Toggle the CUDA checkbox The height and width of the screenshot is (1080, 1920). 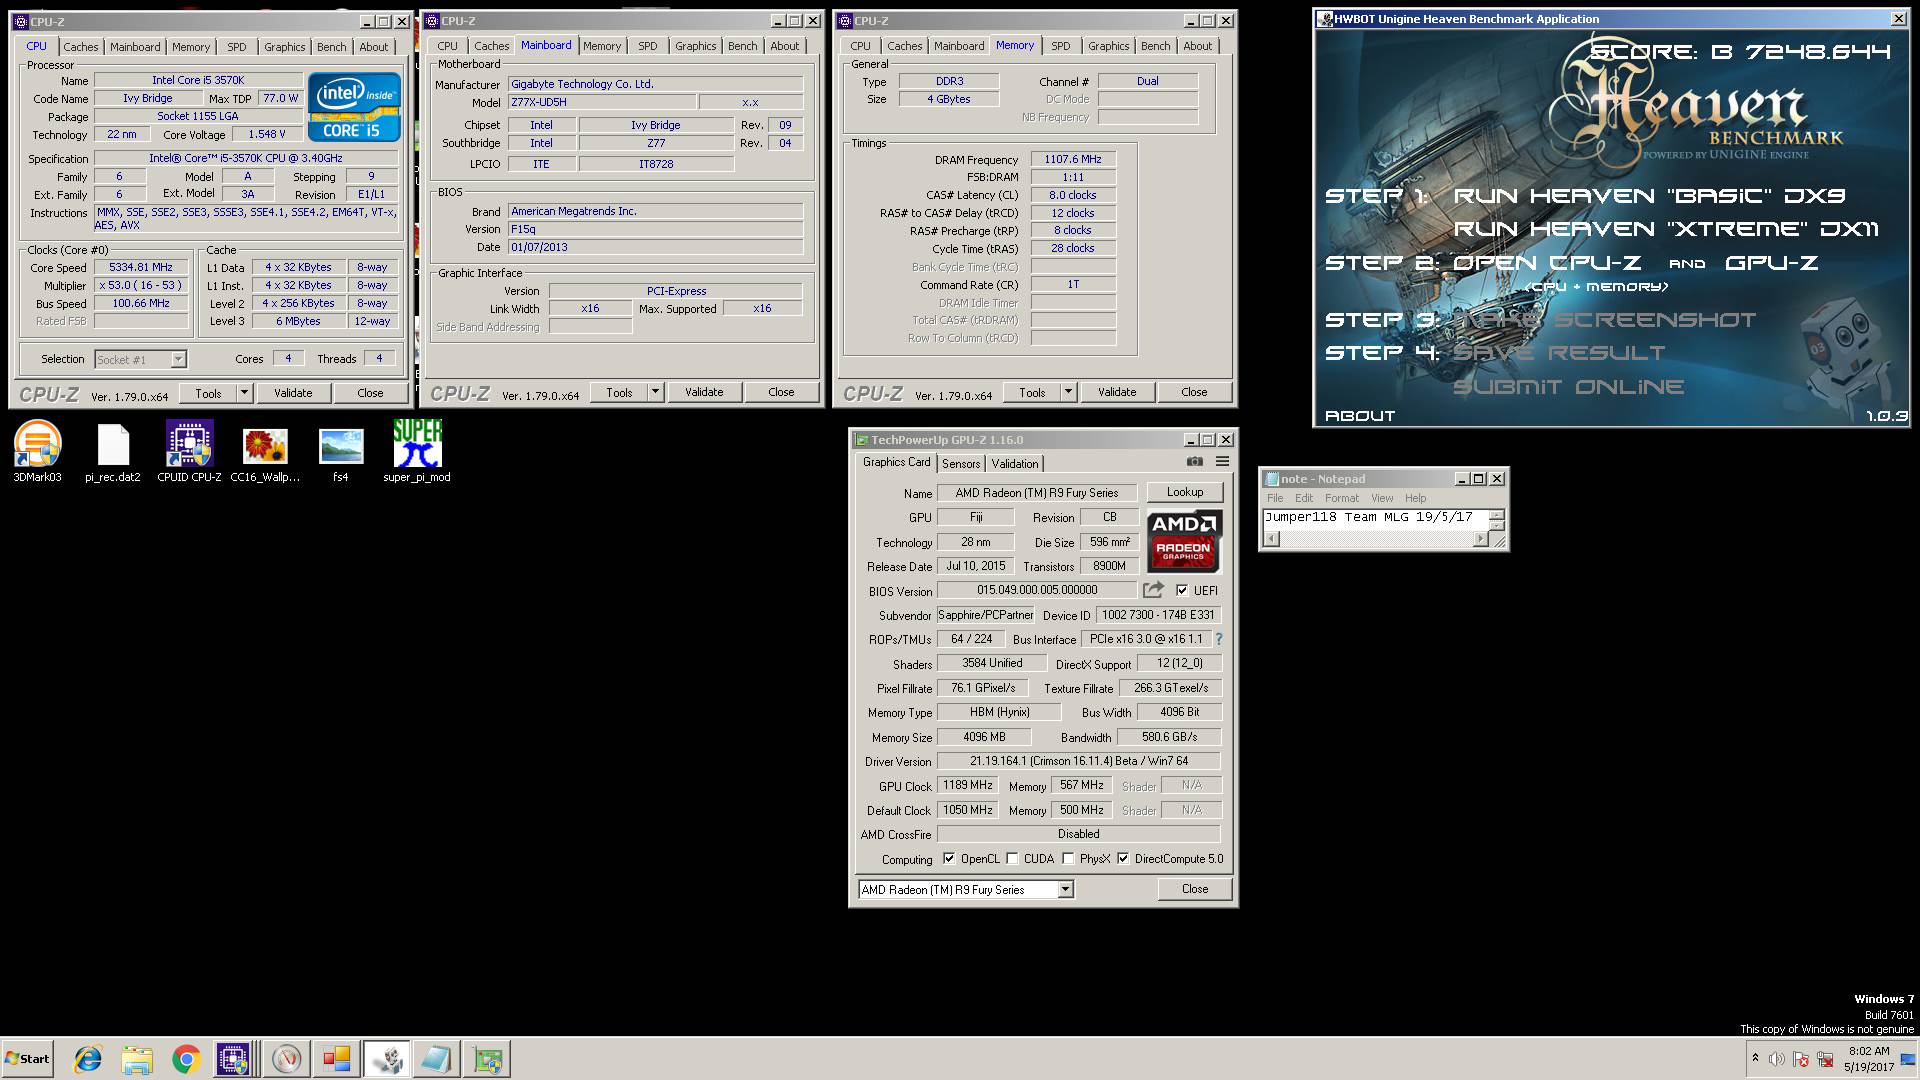[x=1013, y=858]
